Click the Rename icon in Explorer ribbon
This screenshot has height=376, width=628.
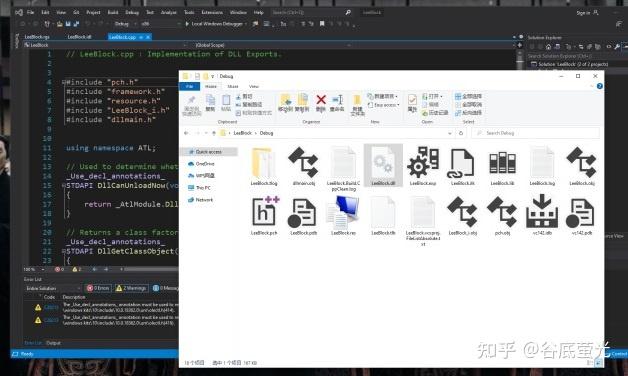[x=337, y=100]
